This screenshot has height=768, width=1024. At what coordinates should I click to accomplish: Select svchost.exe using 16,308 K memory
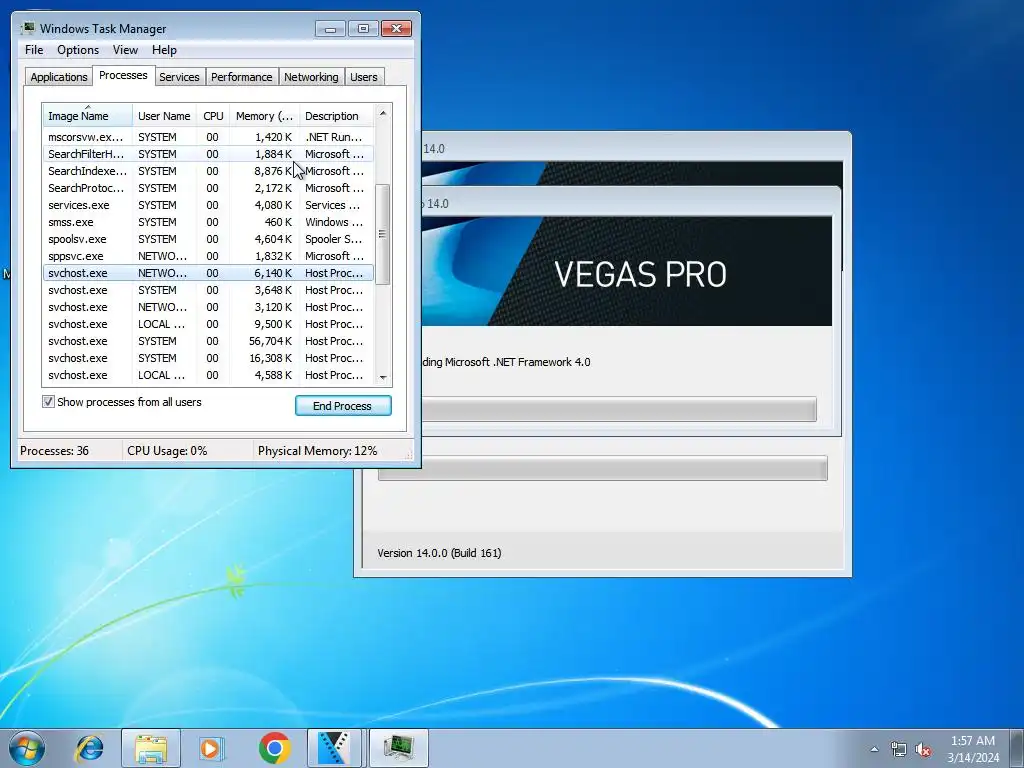[208, 358]
